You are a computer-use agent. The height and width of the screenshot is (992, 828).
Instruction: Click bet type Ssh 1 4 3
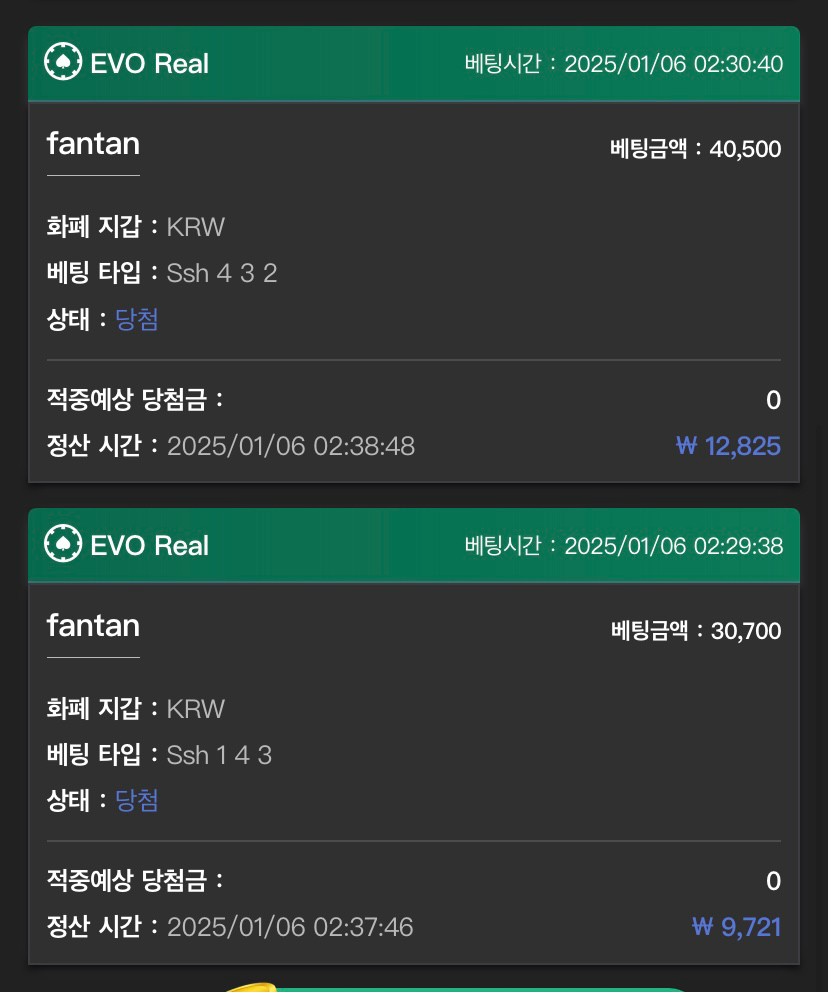[219, 755]
